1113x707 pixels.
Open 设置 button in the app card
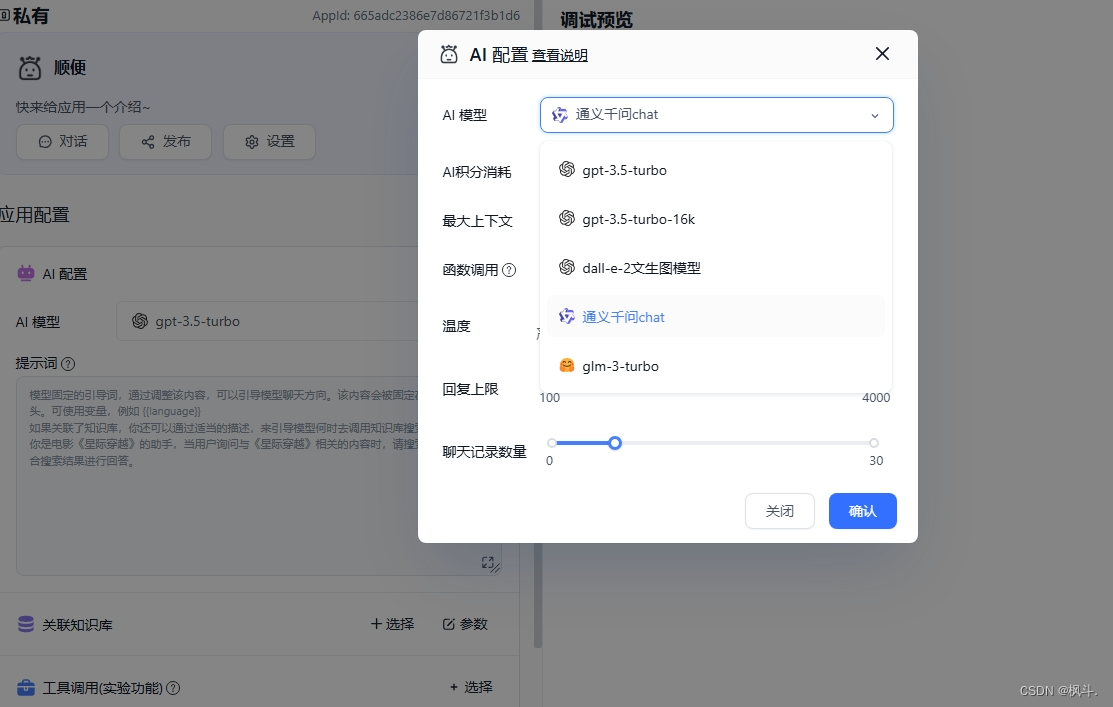(x=269, y=142)
